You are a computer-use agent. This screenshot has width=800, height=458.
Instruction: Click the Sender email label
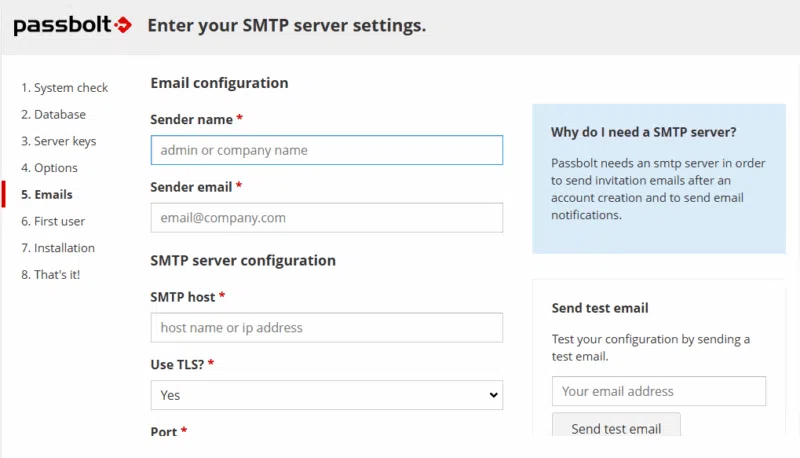[x=191, y=187]
